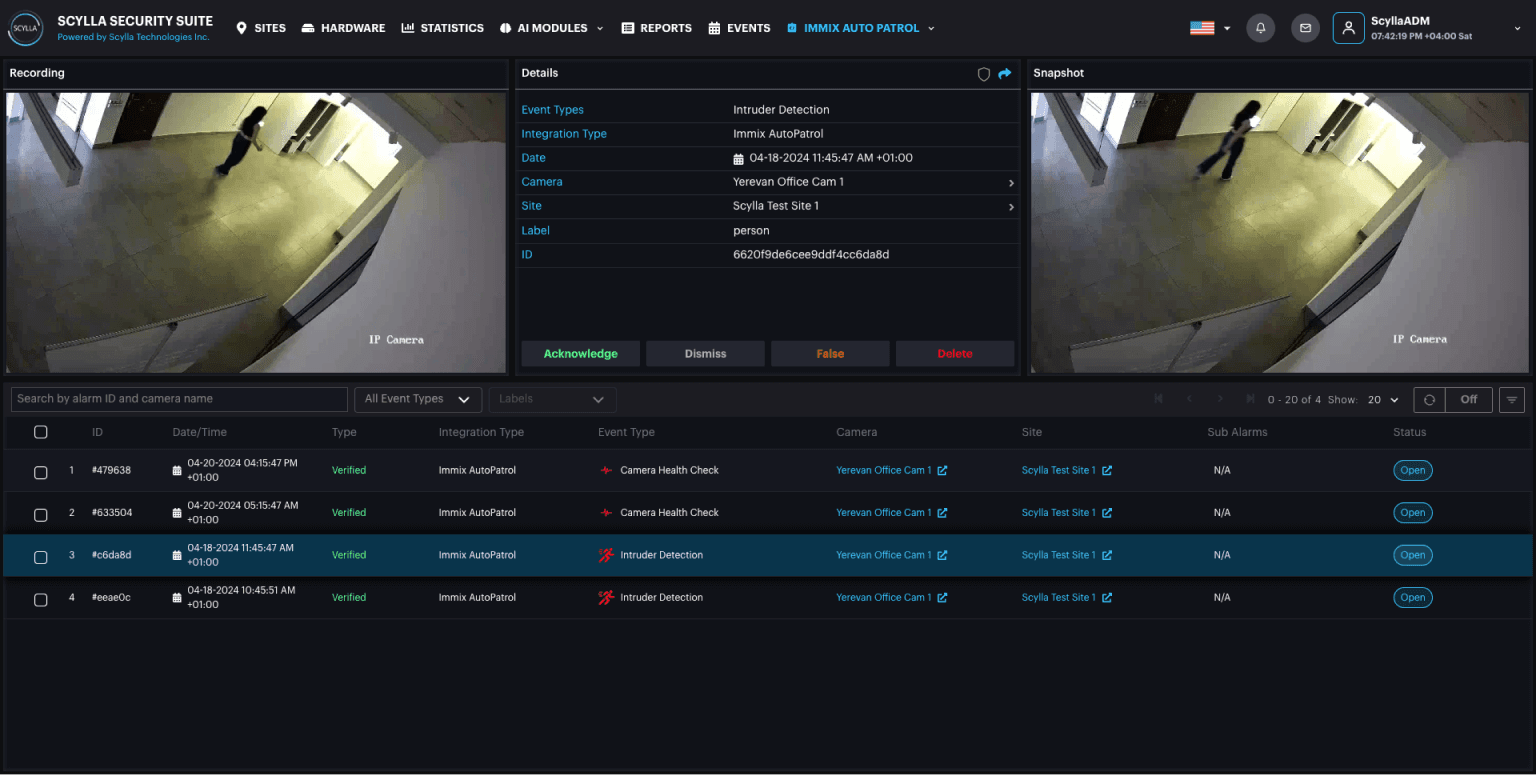1536x775 pixels.
Task: Open the Reports menu
Action: click(x=657, y=28)
